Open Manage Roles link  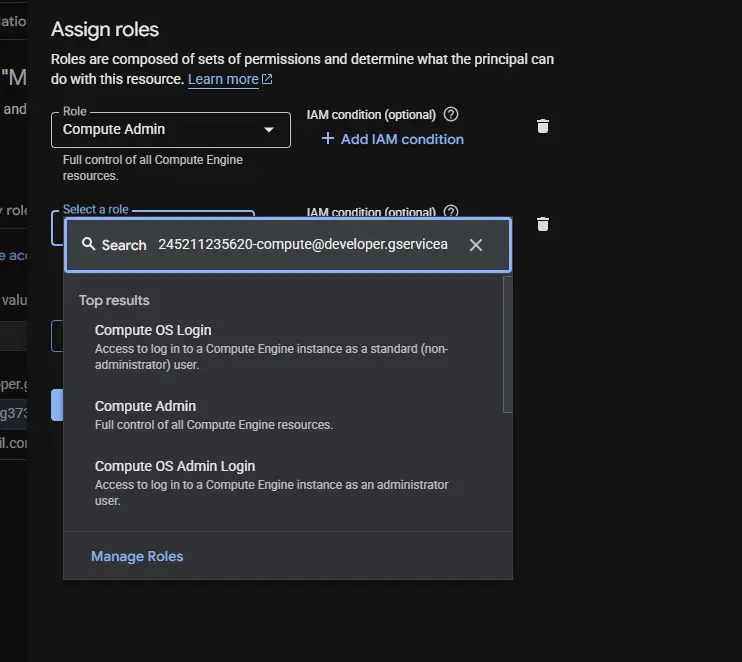[x=137, y=556]
